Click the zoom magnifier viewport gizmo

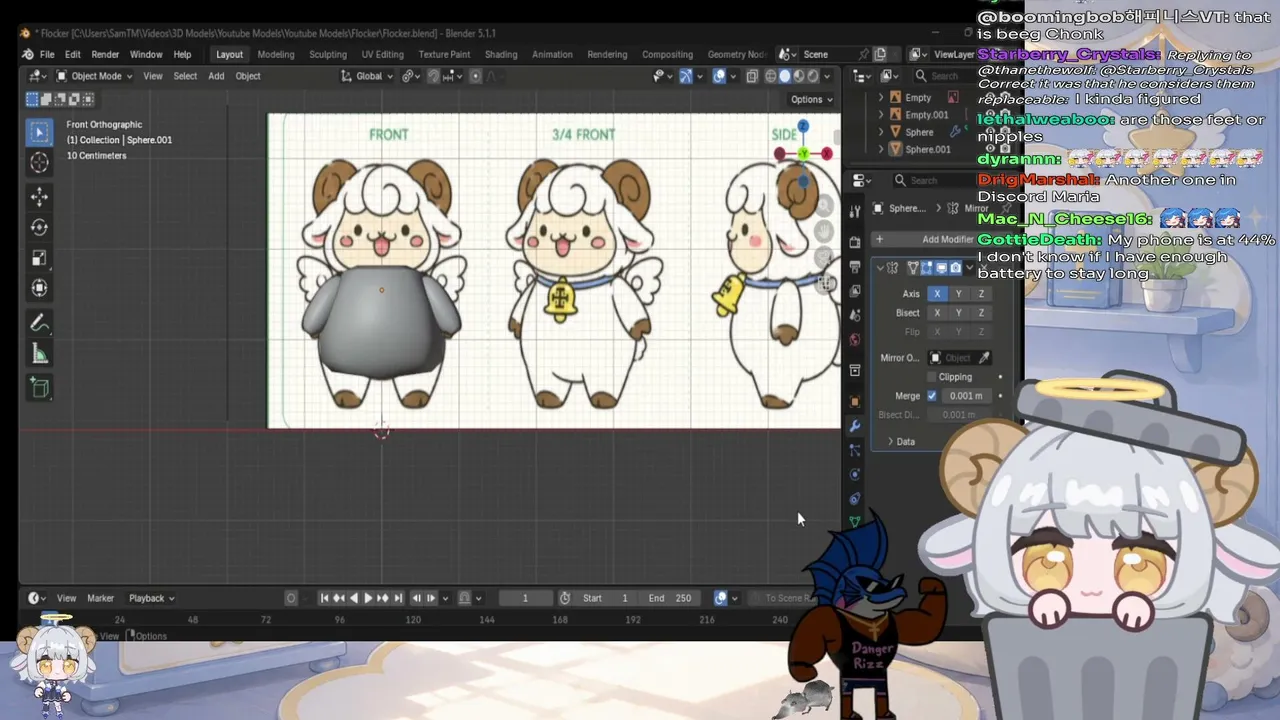824,207
